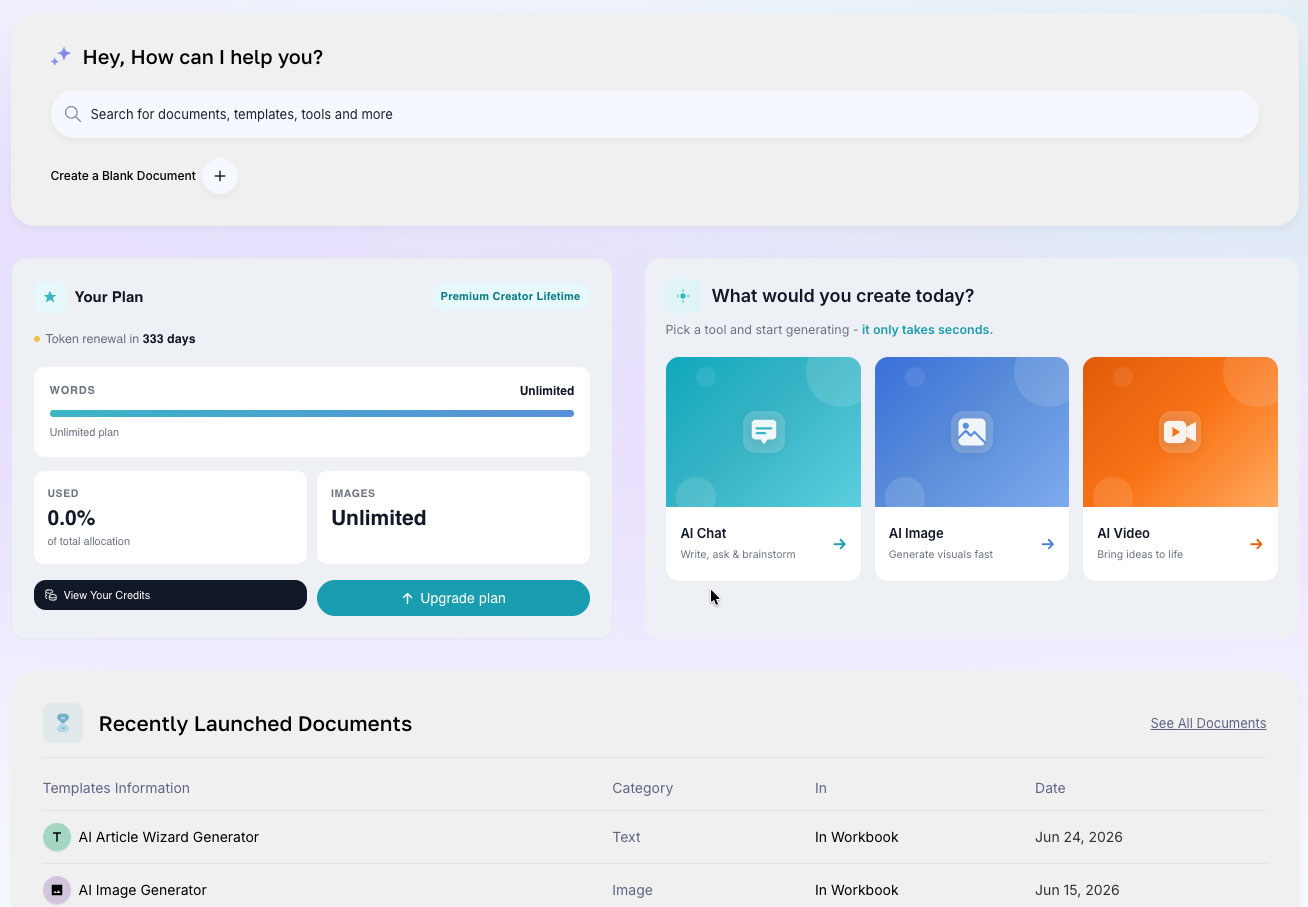
Task: Click the Jun 15, 2026 date cell
Action: tap(1077, 890)
